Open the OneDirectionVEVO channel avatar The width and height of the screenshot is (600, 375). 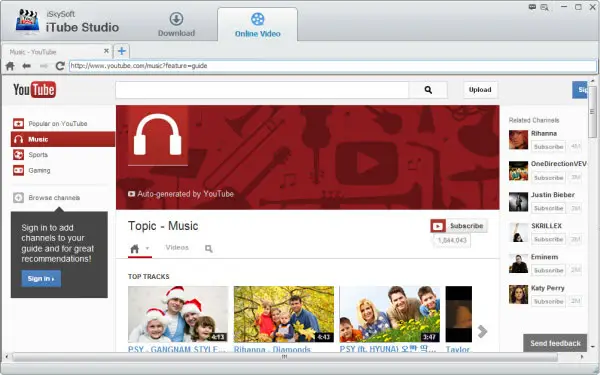pyautogui.click(x=518, y=171)
